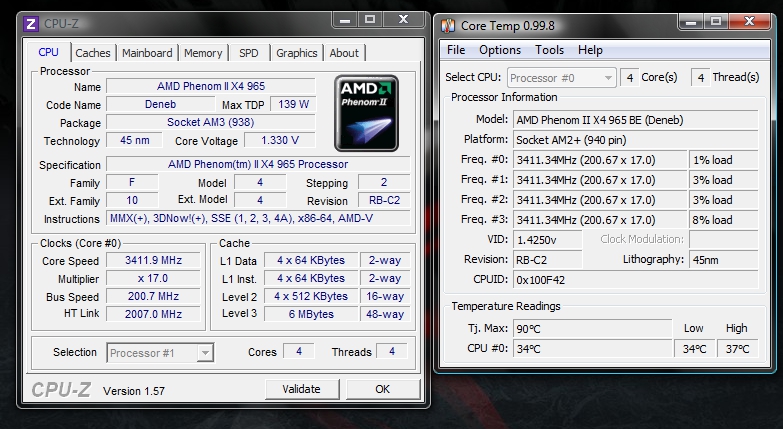Click the CPU #0 temperature value 34°C
783x429 pixels.
tap(593, 349)
